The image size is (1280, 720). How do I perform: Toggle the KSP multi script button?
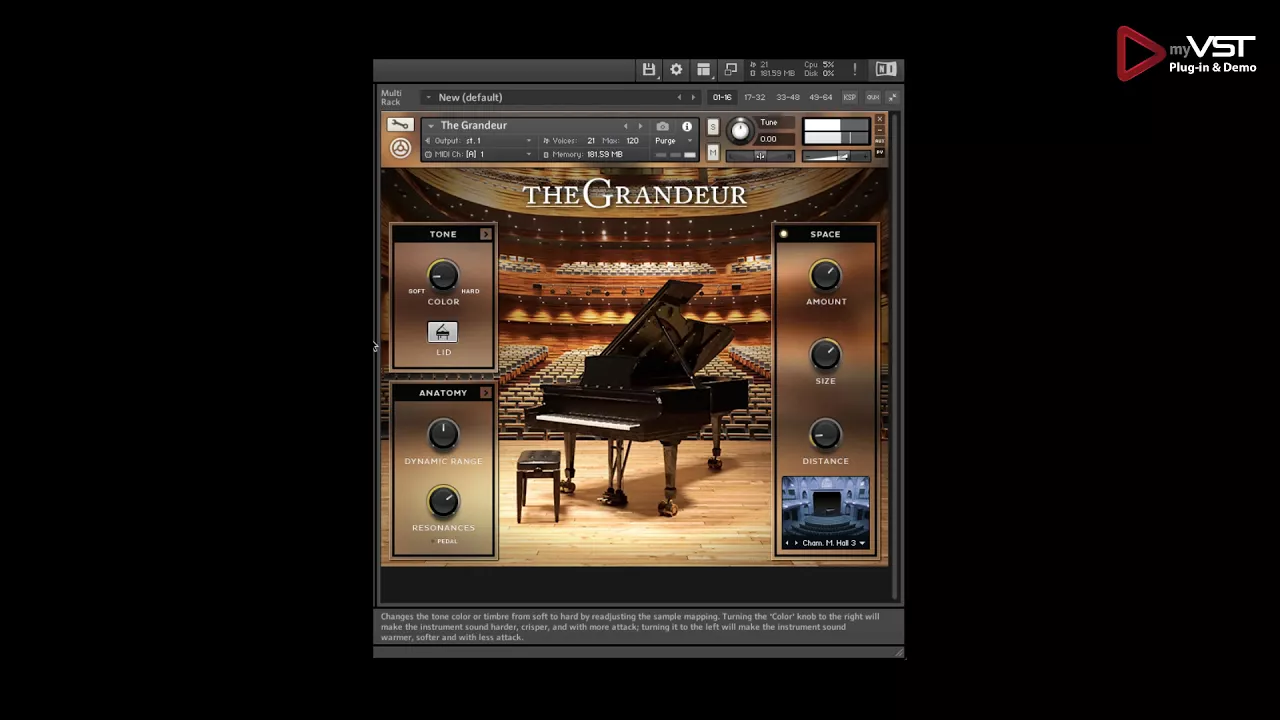pos(849,97)
